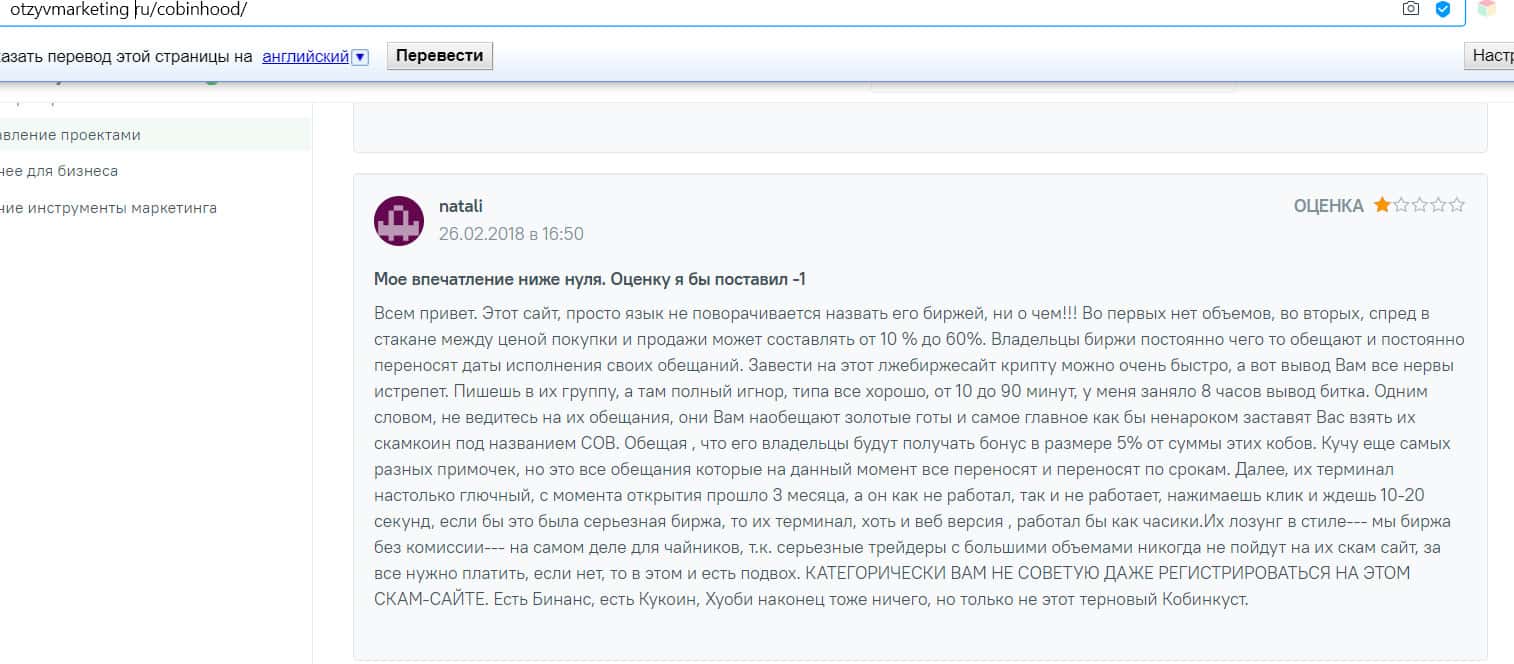
Task: Click the third empty rating star
Action: tap(1420, 205)
